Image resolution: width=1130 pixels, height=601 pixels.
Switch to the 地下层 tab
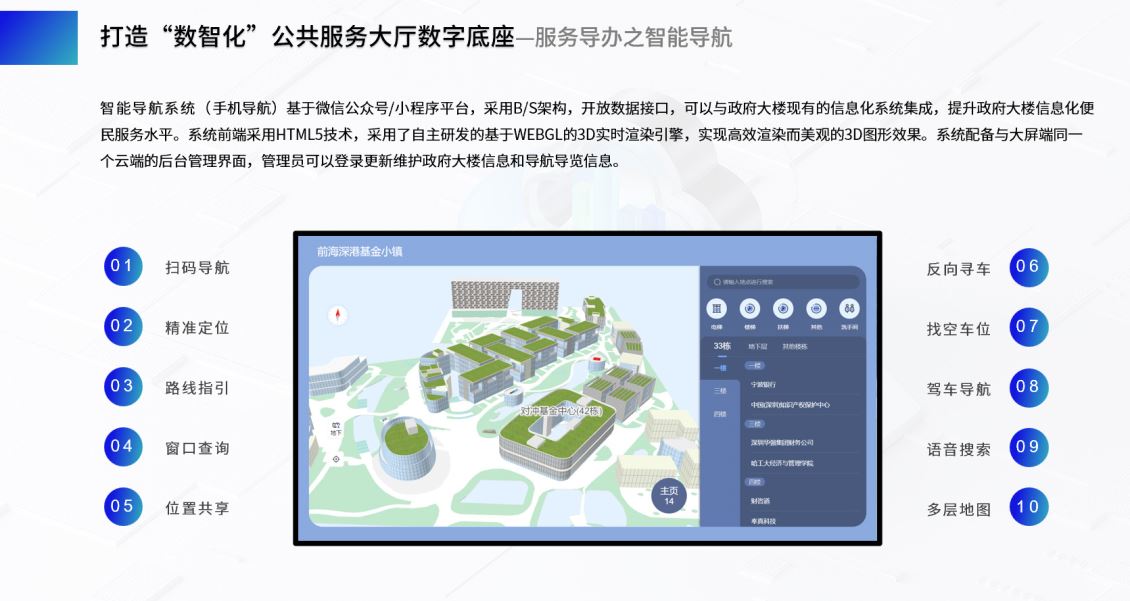tap(757, 347)
